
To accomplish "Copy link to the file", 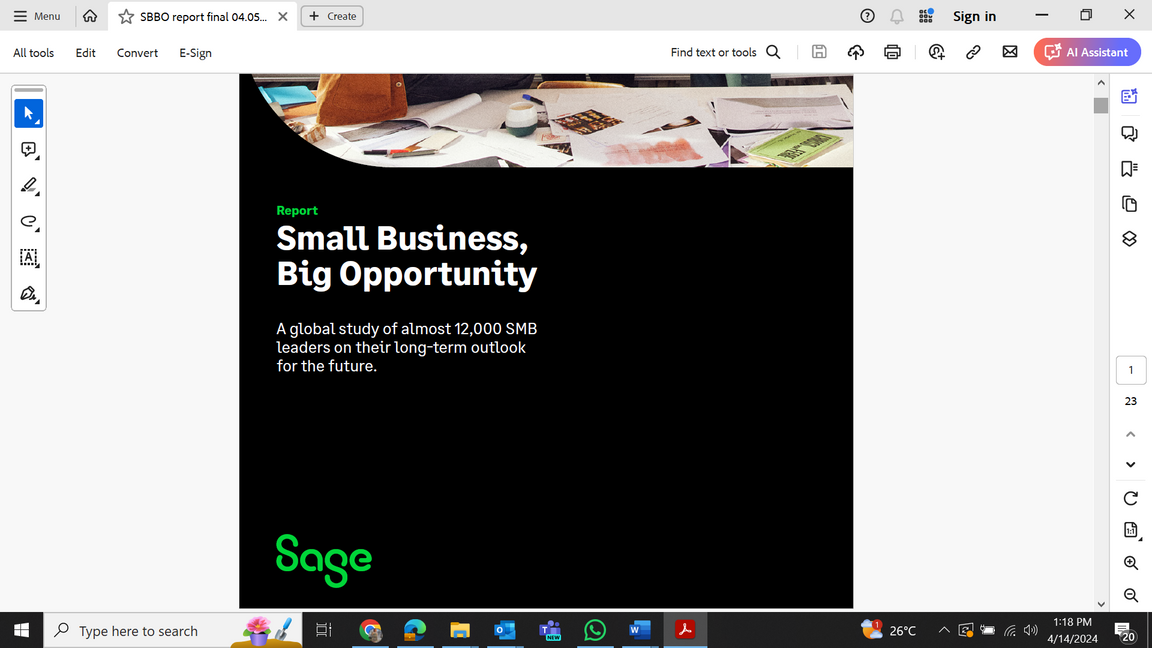I will [x=973, y=52].
